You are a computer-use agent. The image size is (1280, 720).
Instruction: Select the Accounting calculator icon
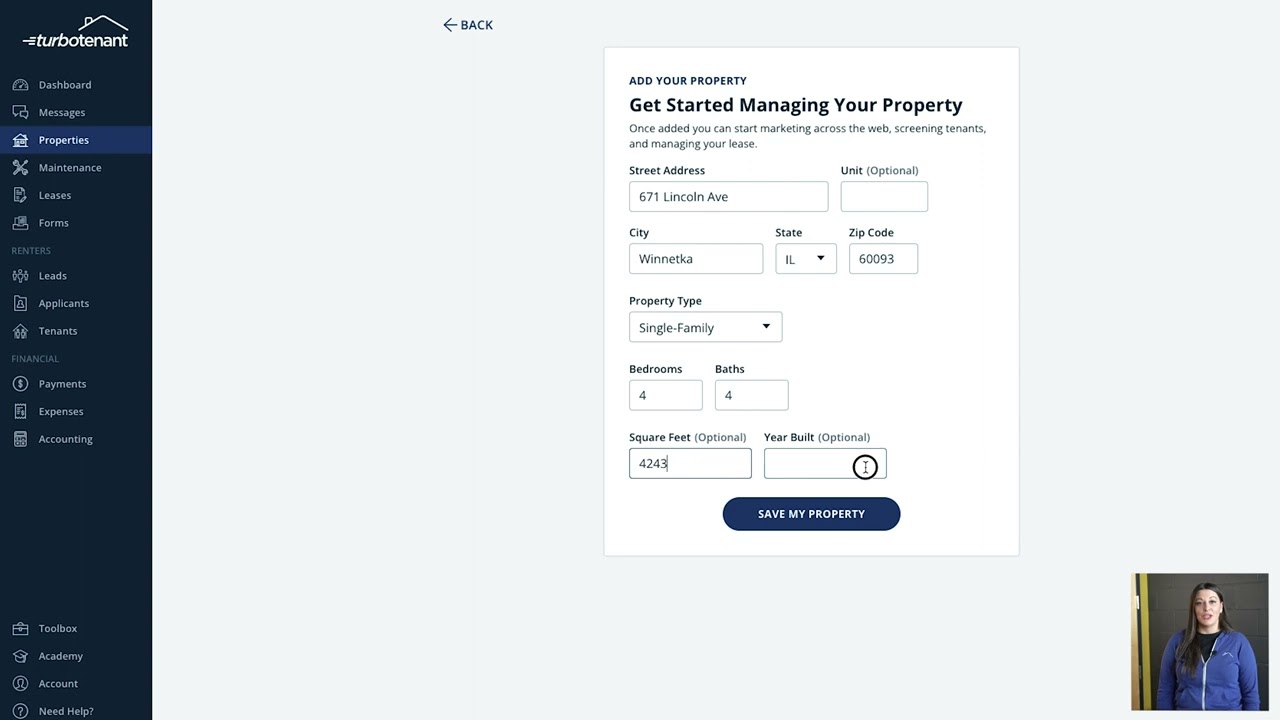20,439
